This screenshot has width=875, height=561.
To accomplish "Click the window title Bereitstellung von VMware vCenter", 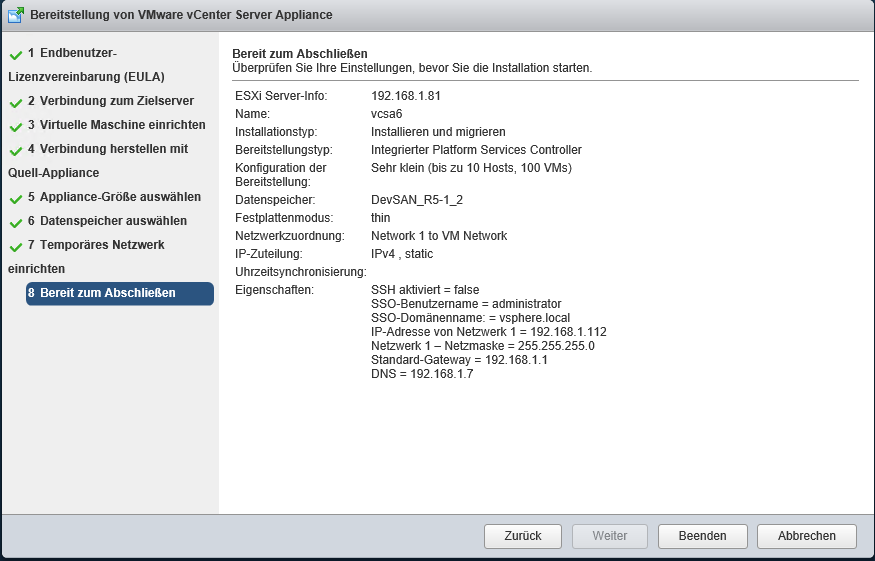I will 181,15.
